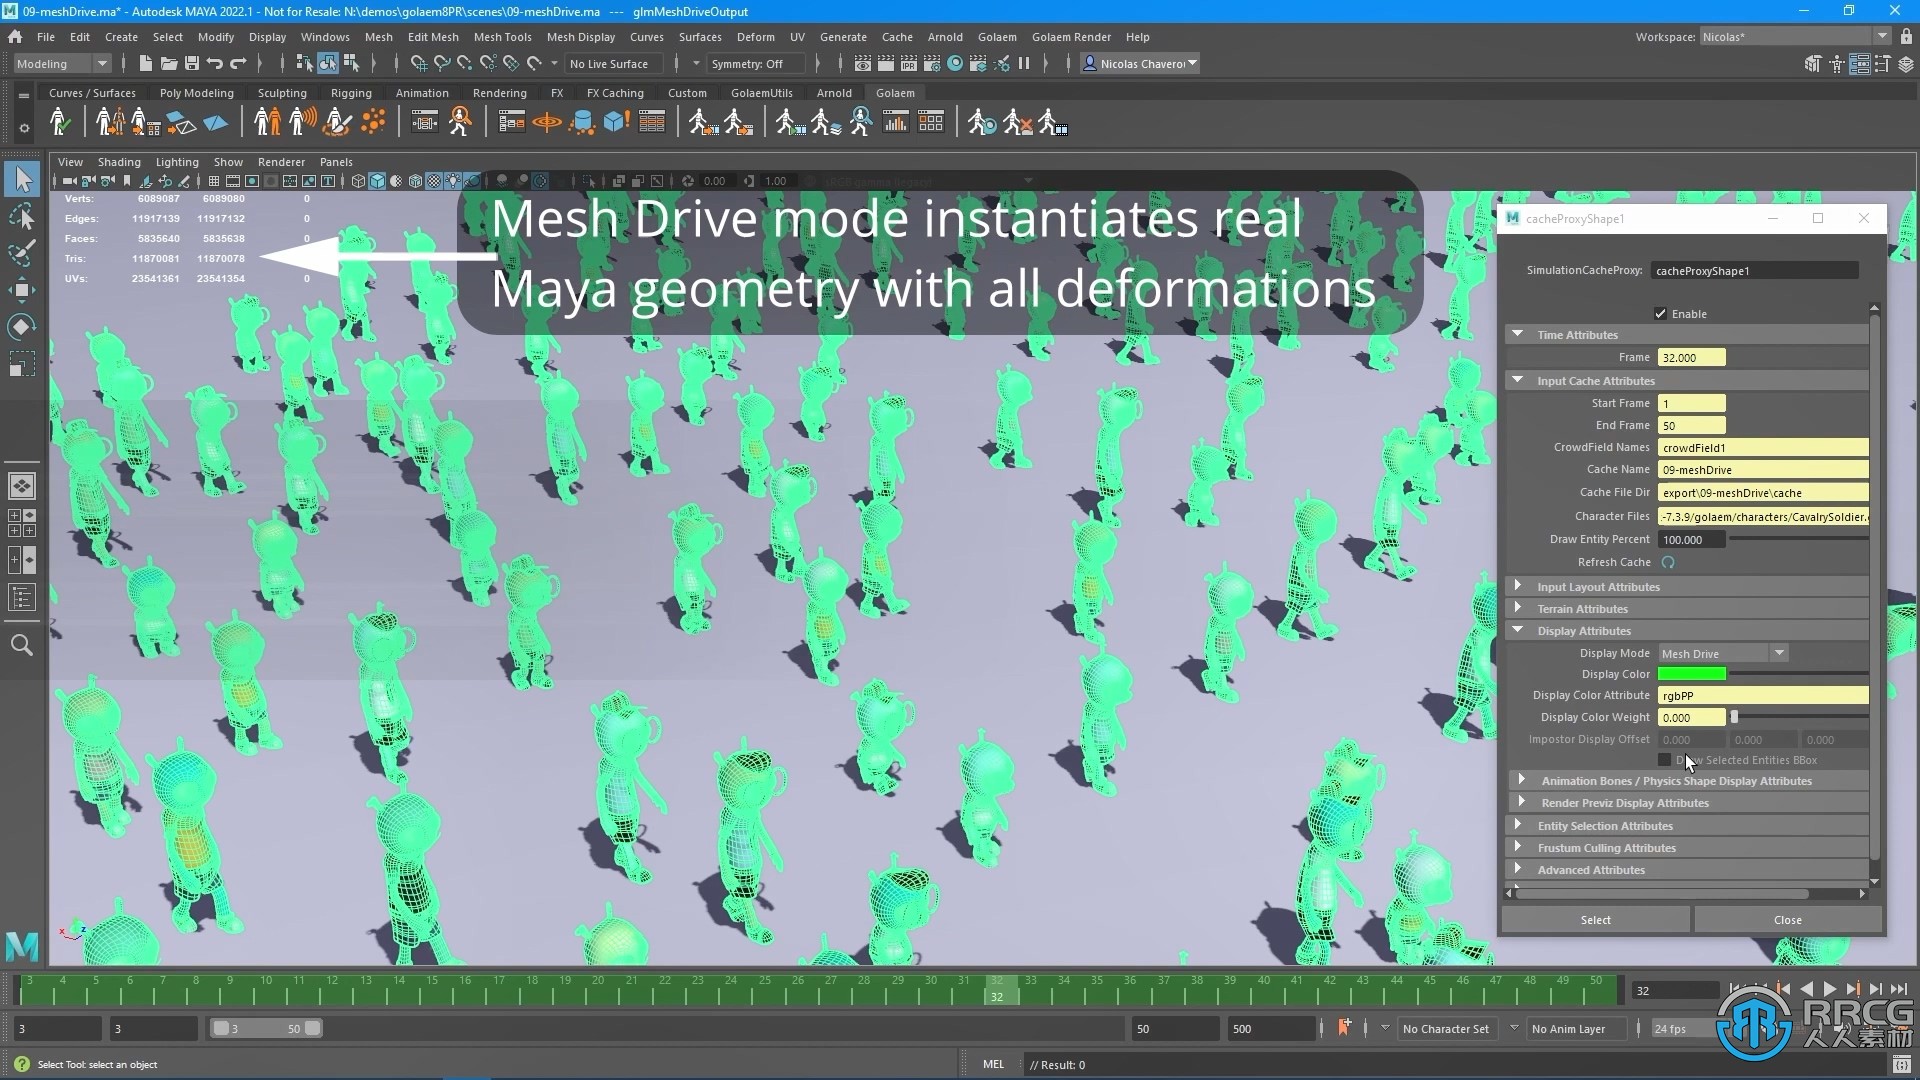The width and height of the screenshot is (1920, 1080).
Task: Expand Animation Bones Physics Shape Display Attributes
Action: tap(1520, 781)
